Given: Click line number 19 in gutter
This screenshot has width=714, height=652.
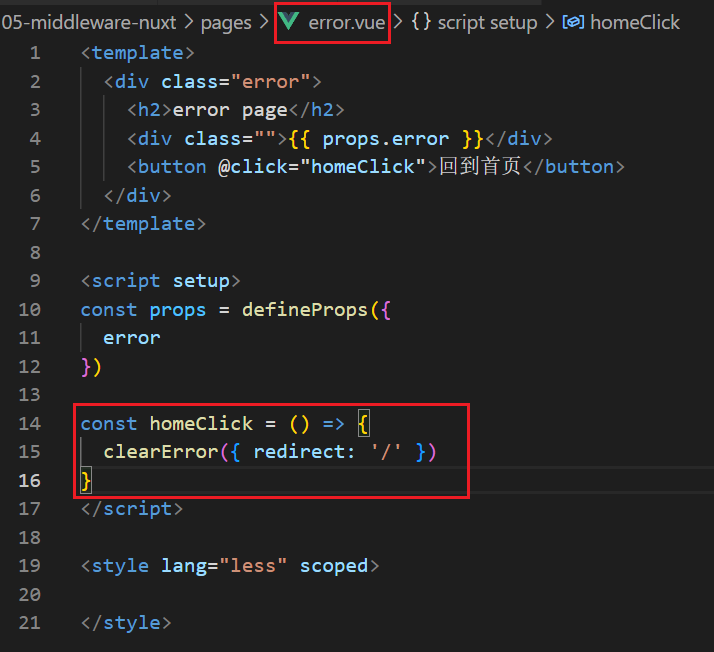Looking at the screenshot, I should [30, 566].
